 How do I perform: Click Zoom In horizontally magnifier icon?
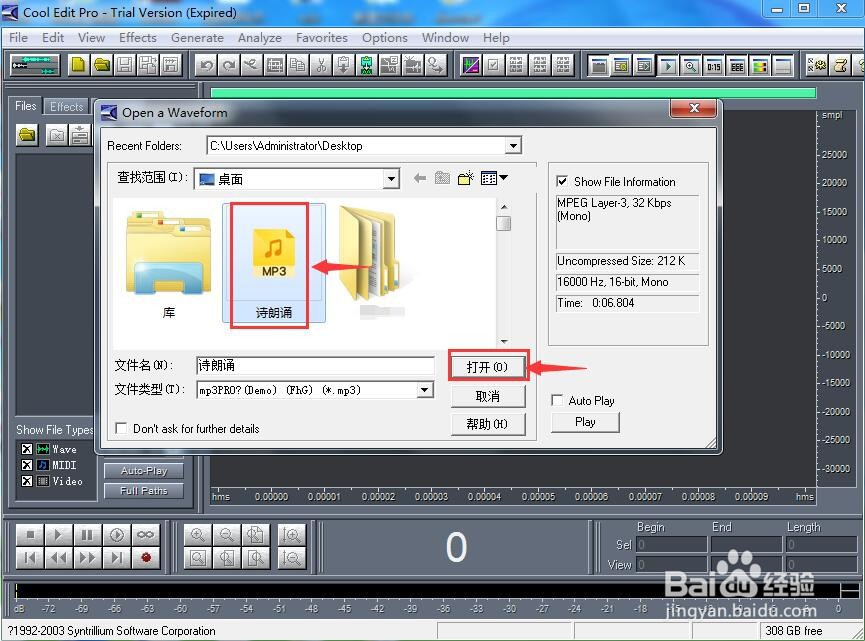pyautogui.click(x=197, y=535)
